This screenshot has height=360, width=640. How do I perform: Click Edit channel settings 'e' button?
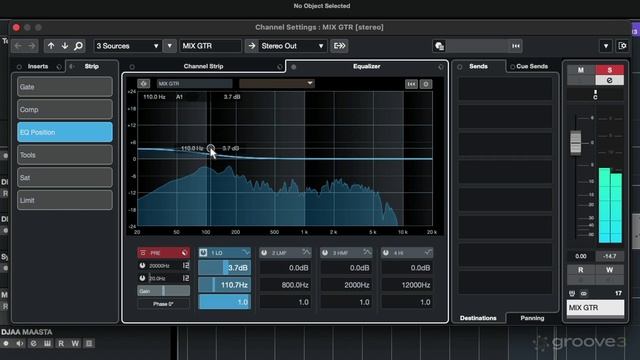(609, 80)
